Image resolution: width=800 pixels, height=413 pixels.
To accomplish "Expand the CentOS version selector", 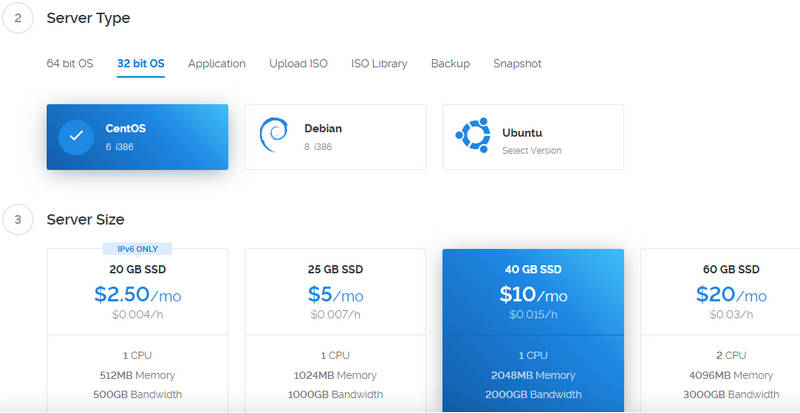I will [x=119, y=146].
